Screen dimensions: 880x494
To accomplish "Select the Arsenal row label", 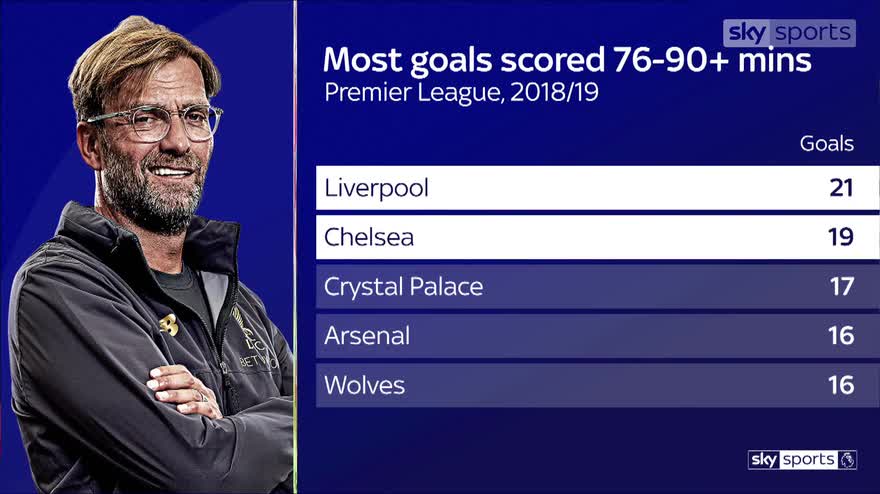I will click(367, 336).
